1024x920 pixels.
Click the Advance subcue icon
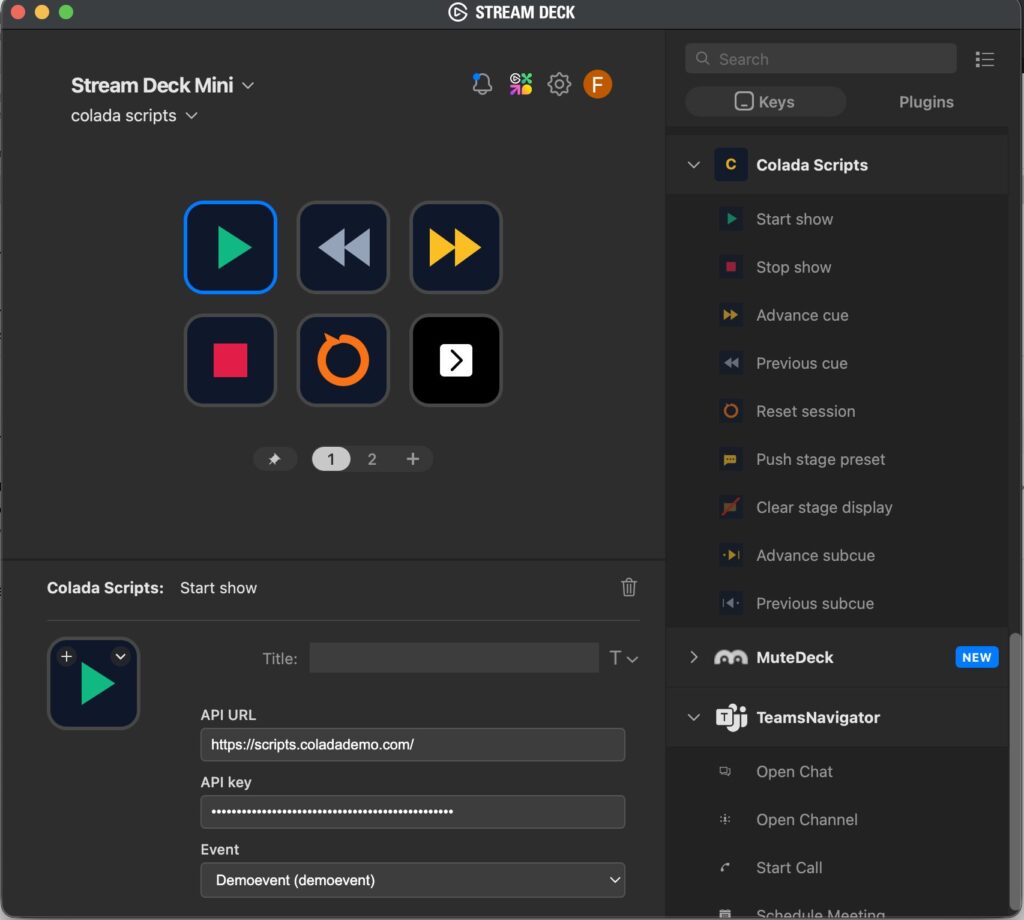[x=731, y=555]
